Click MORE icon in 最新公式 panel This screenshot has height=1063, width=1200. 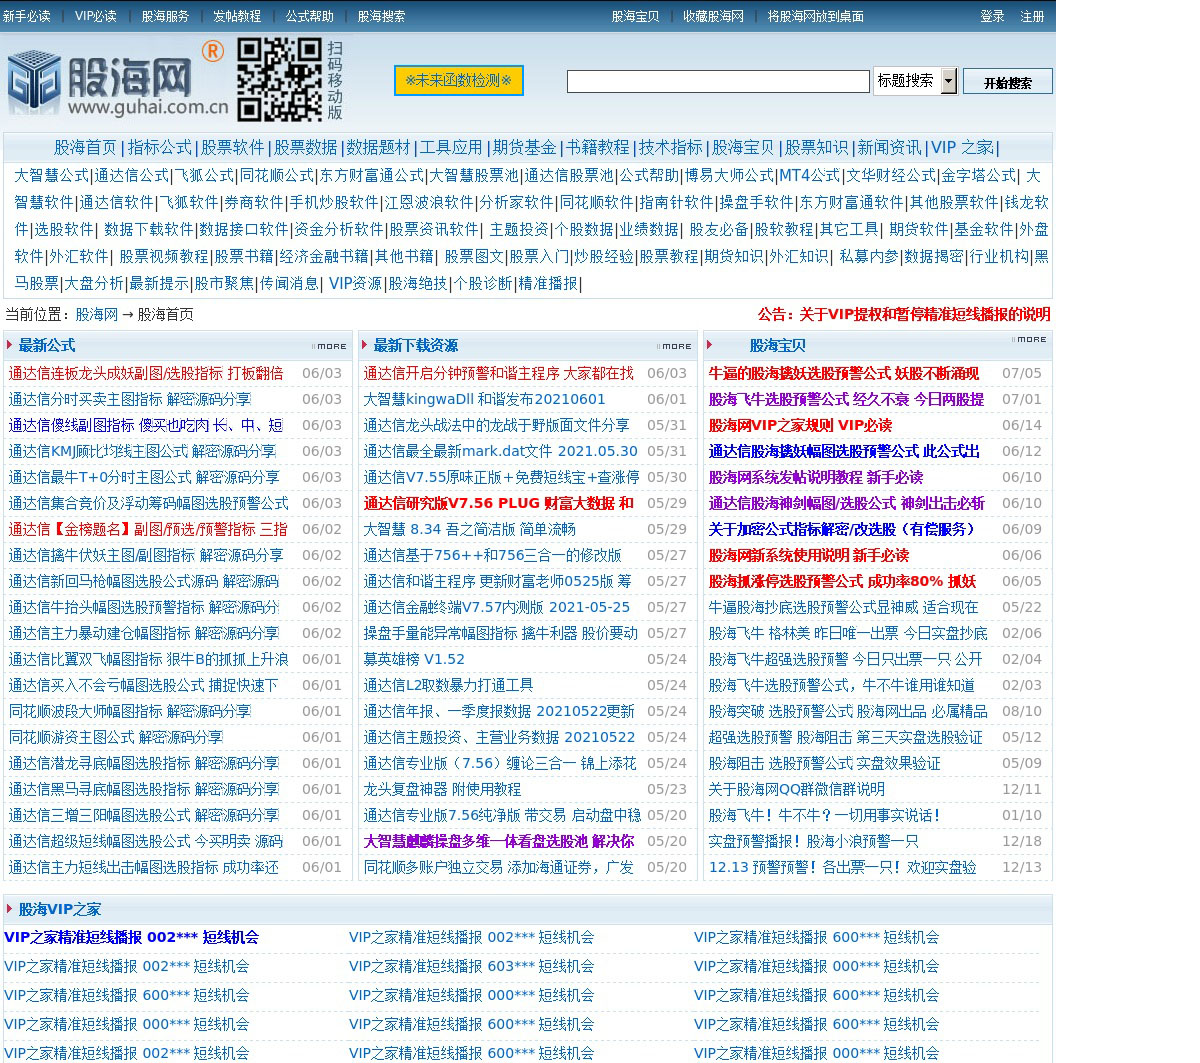329,346
